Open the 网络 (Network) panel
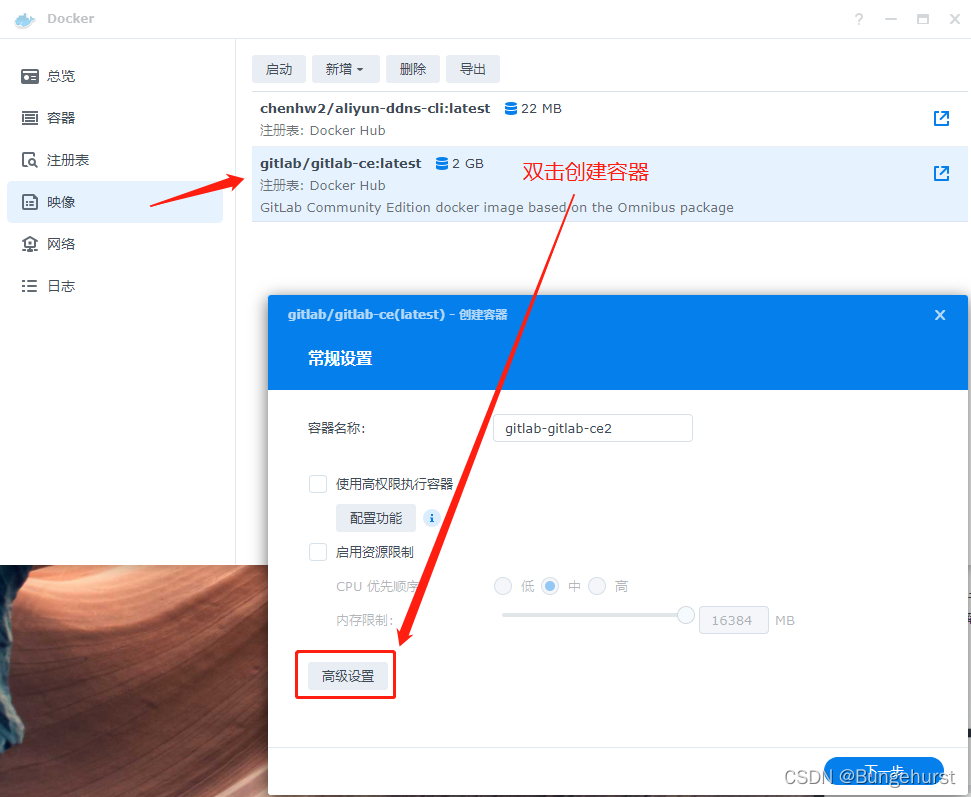Image resolution: width=971 pixels, height=797 pixels. click(63, 243)
